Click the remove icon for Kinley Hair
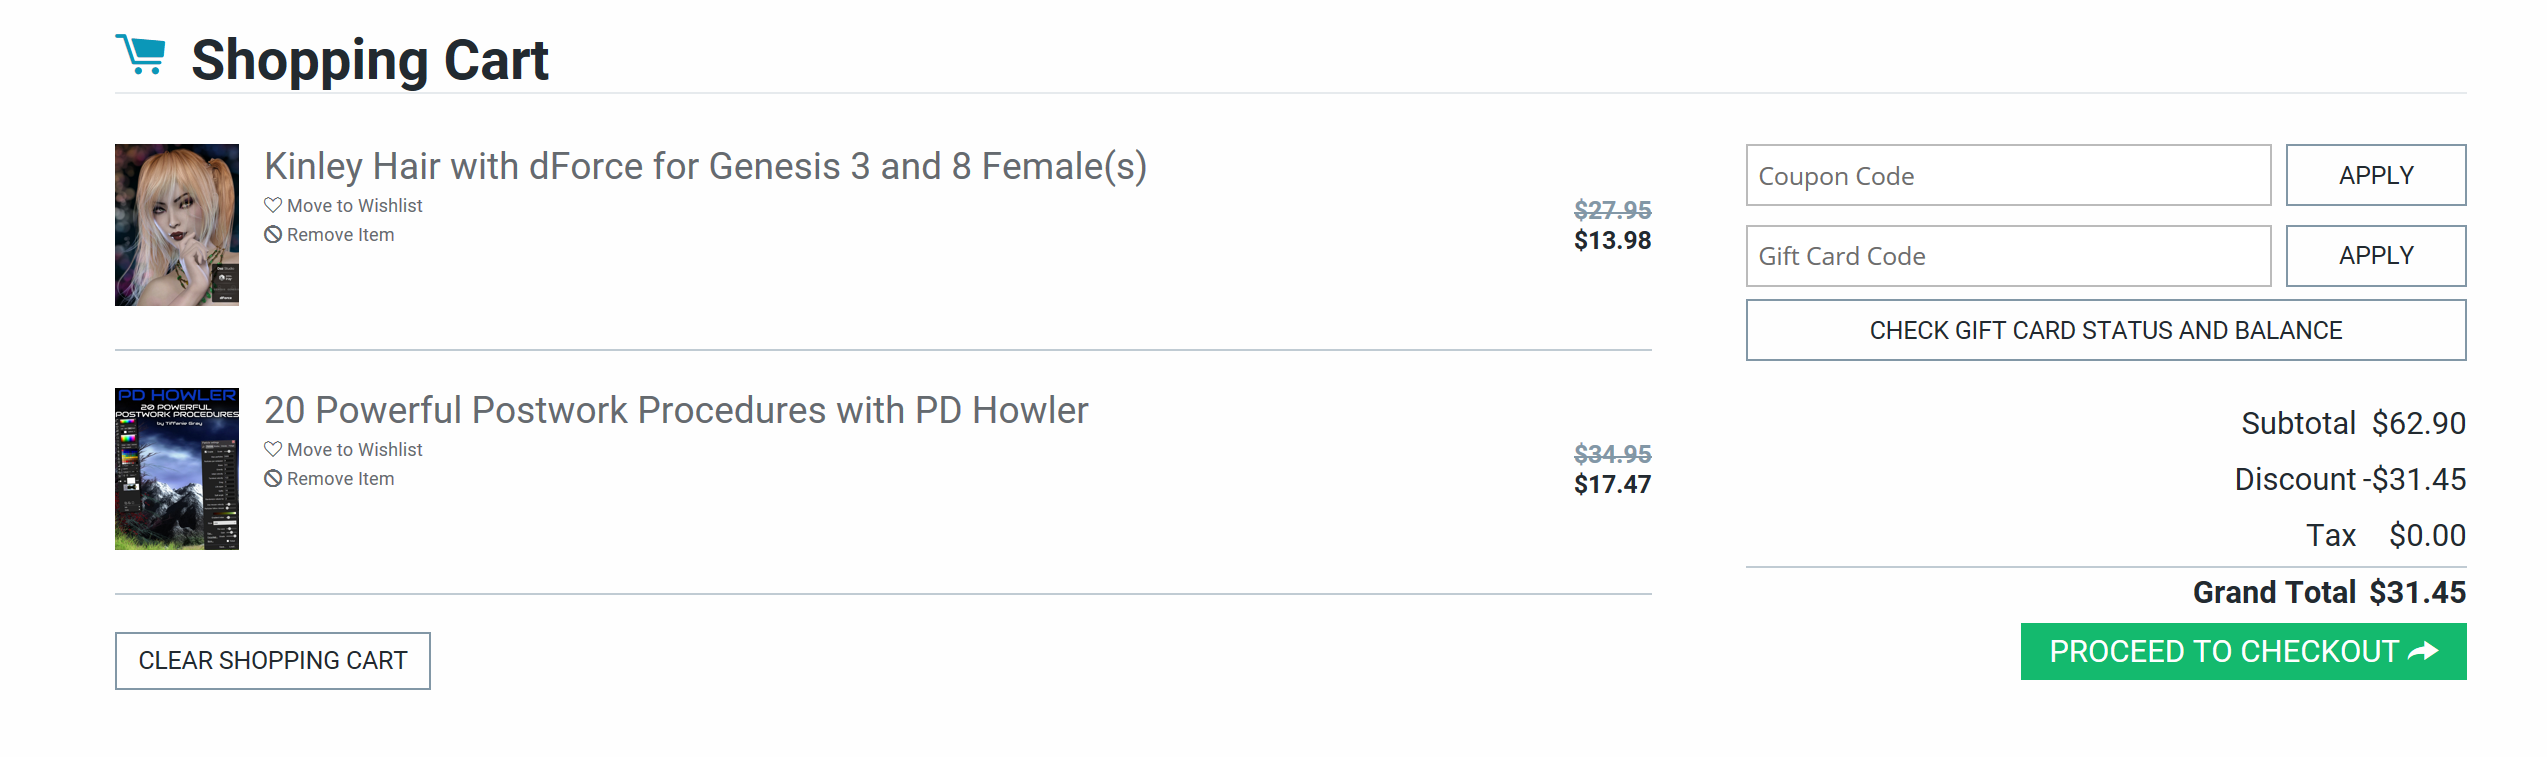The image size is (2547, 757). pyautogui.click(x=273, y=235)
